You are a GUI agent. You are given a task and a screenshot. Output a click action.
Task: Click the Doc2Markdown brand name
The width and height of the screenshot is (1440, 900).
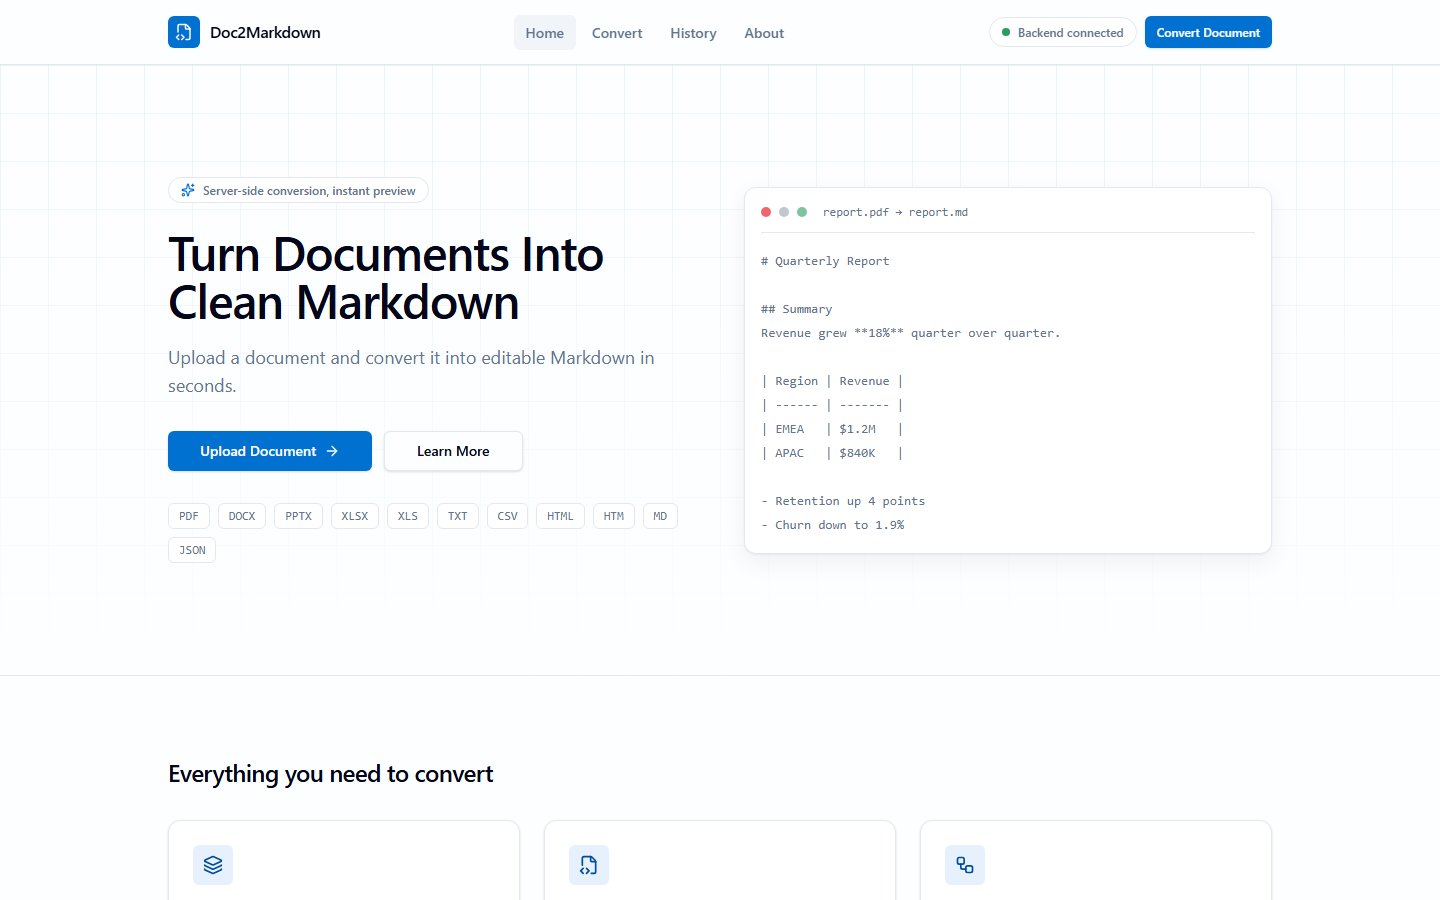pyautogui.click(x=265, y=32)
